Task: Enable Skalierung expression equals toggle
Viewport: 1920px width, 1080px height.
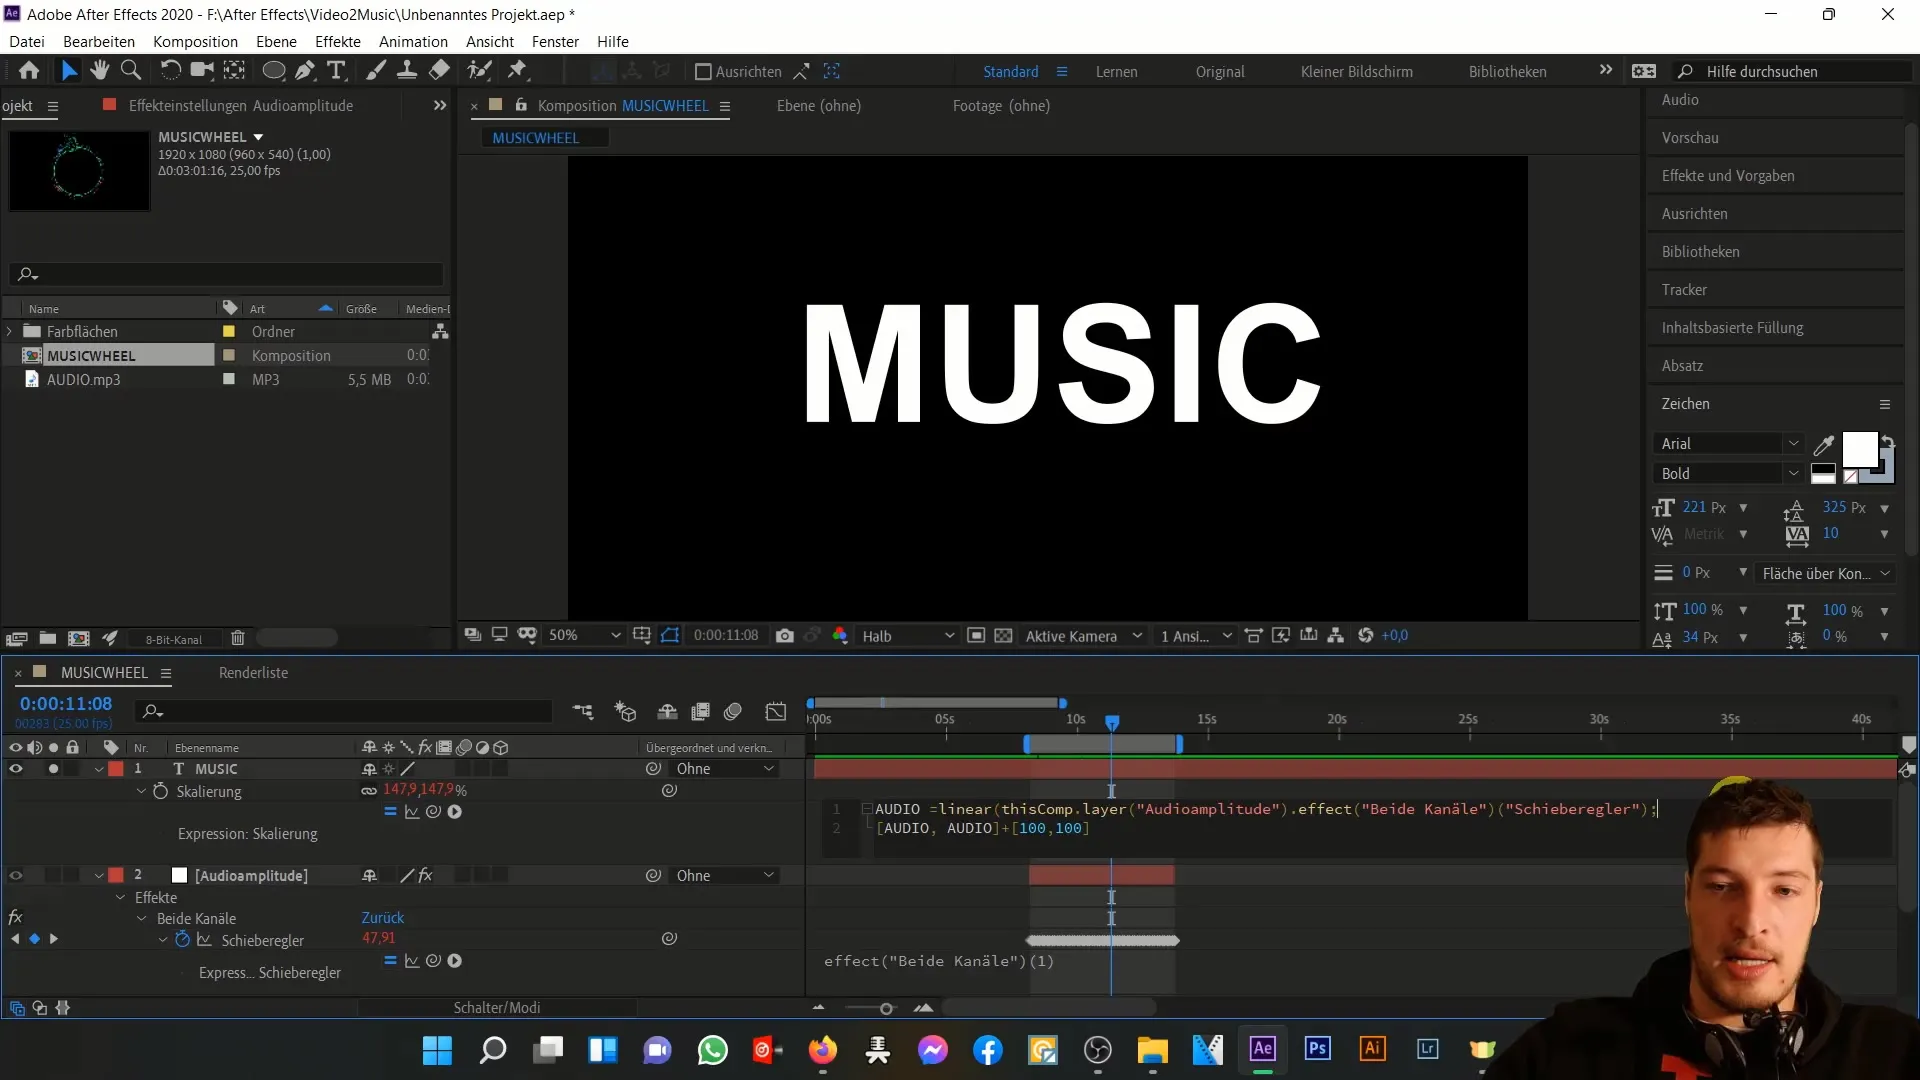Action: pyautogui.click(x=391, y=812)
